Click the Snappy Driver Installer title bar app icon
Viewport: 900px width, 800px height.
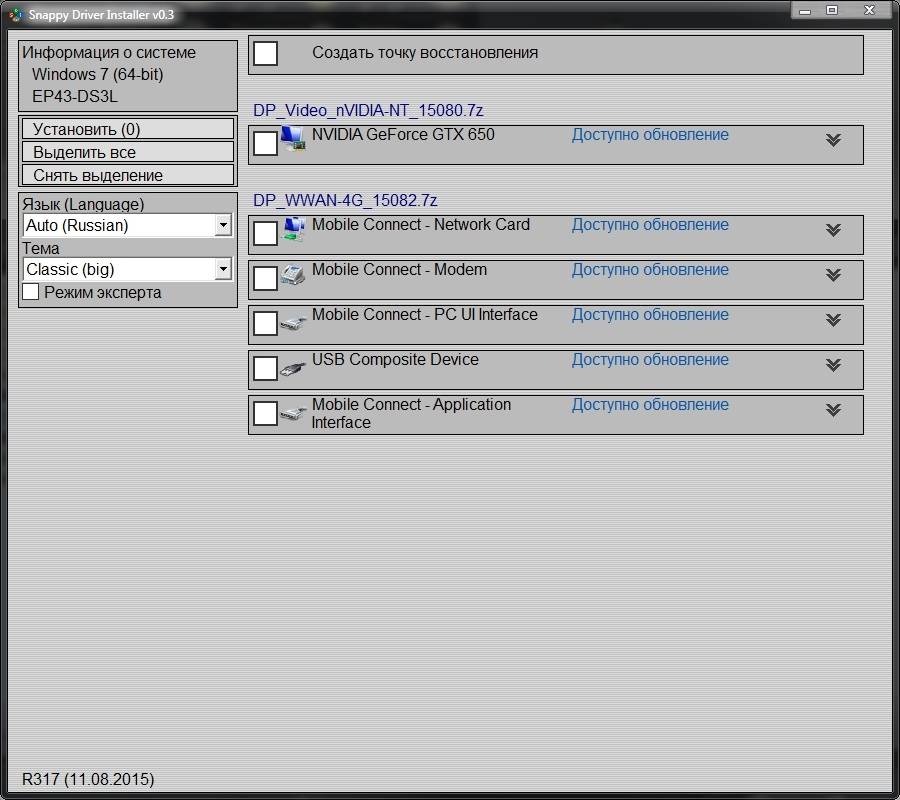point(16,14)
